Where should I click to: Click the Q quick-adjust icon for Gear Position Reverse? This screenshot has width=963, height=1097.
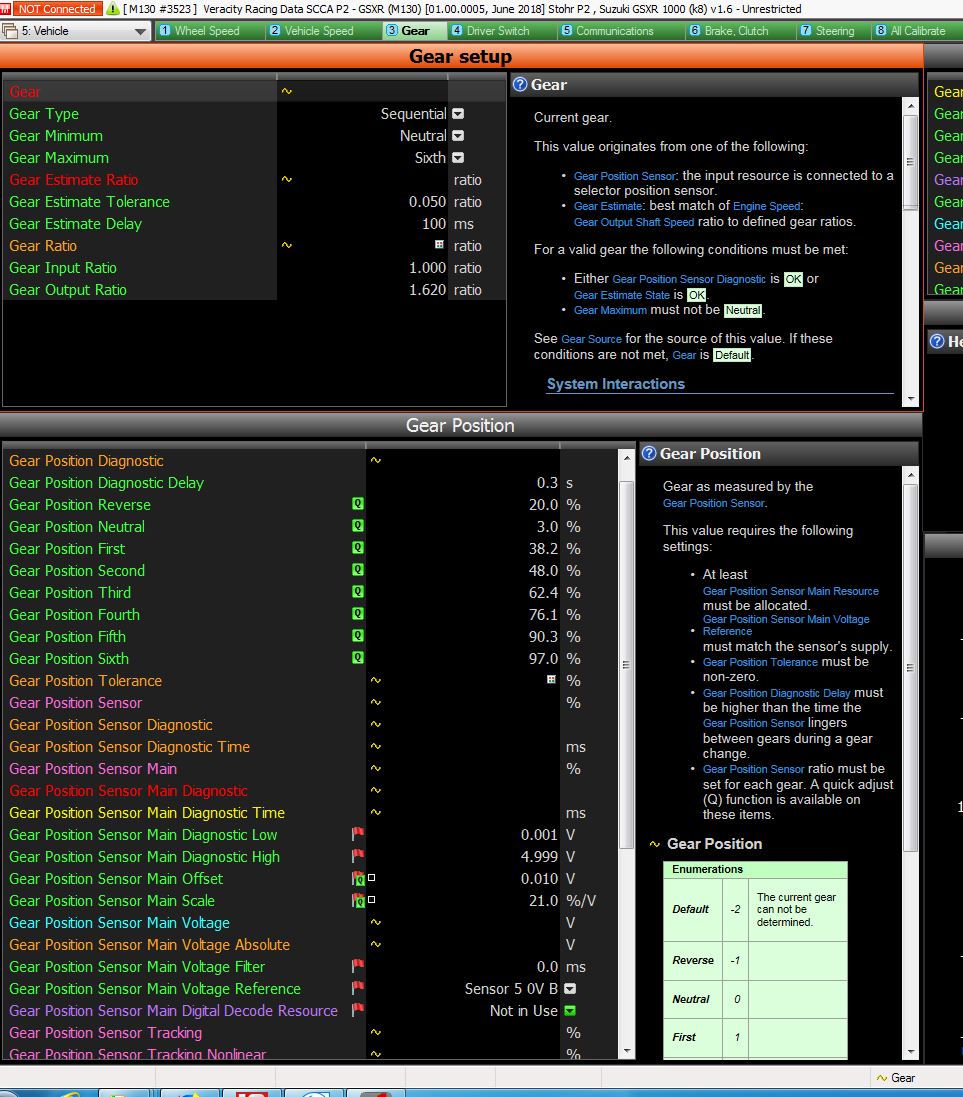[358, 504]
